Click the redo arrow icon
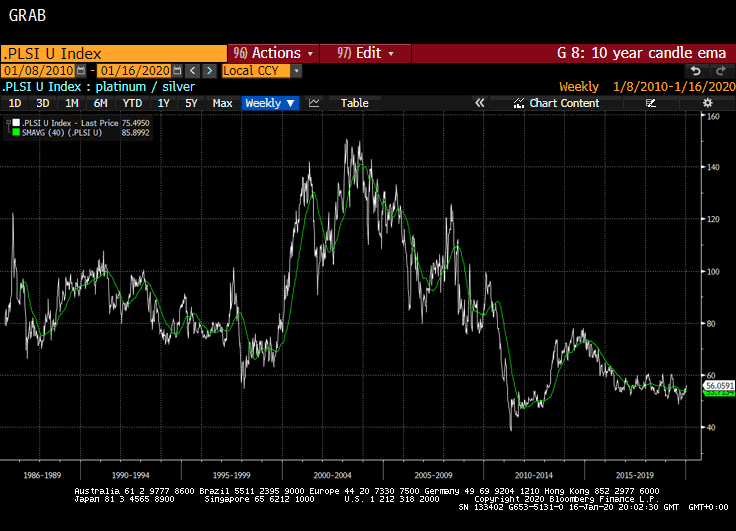 tap(720, 71)
